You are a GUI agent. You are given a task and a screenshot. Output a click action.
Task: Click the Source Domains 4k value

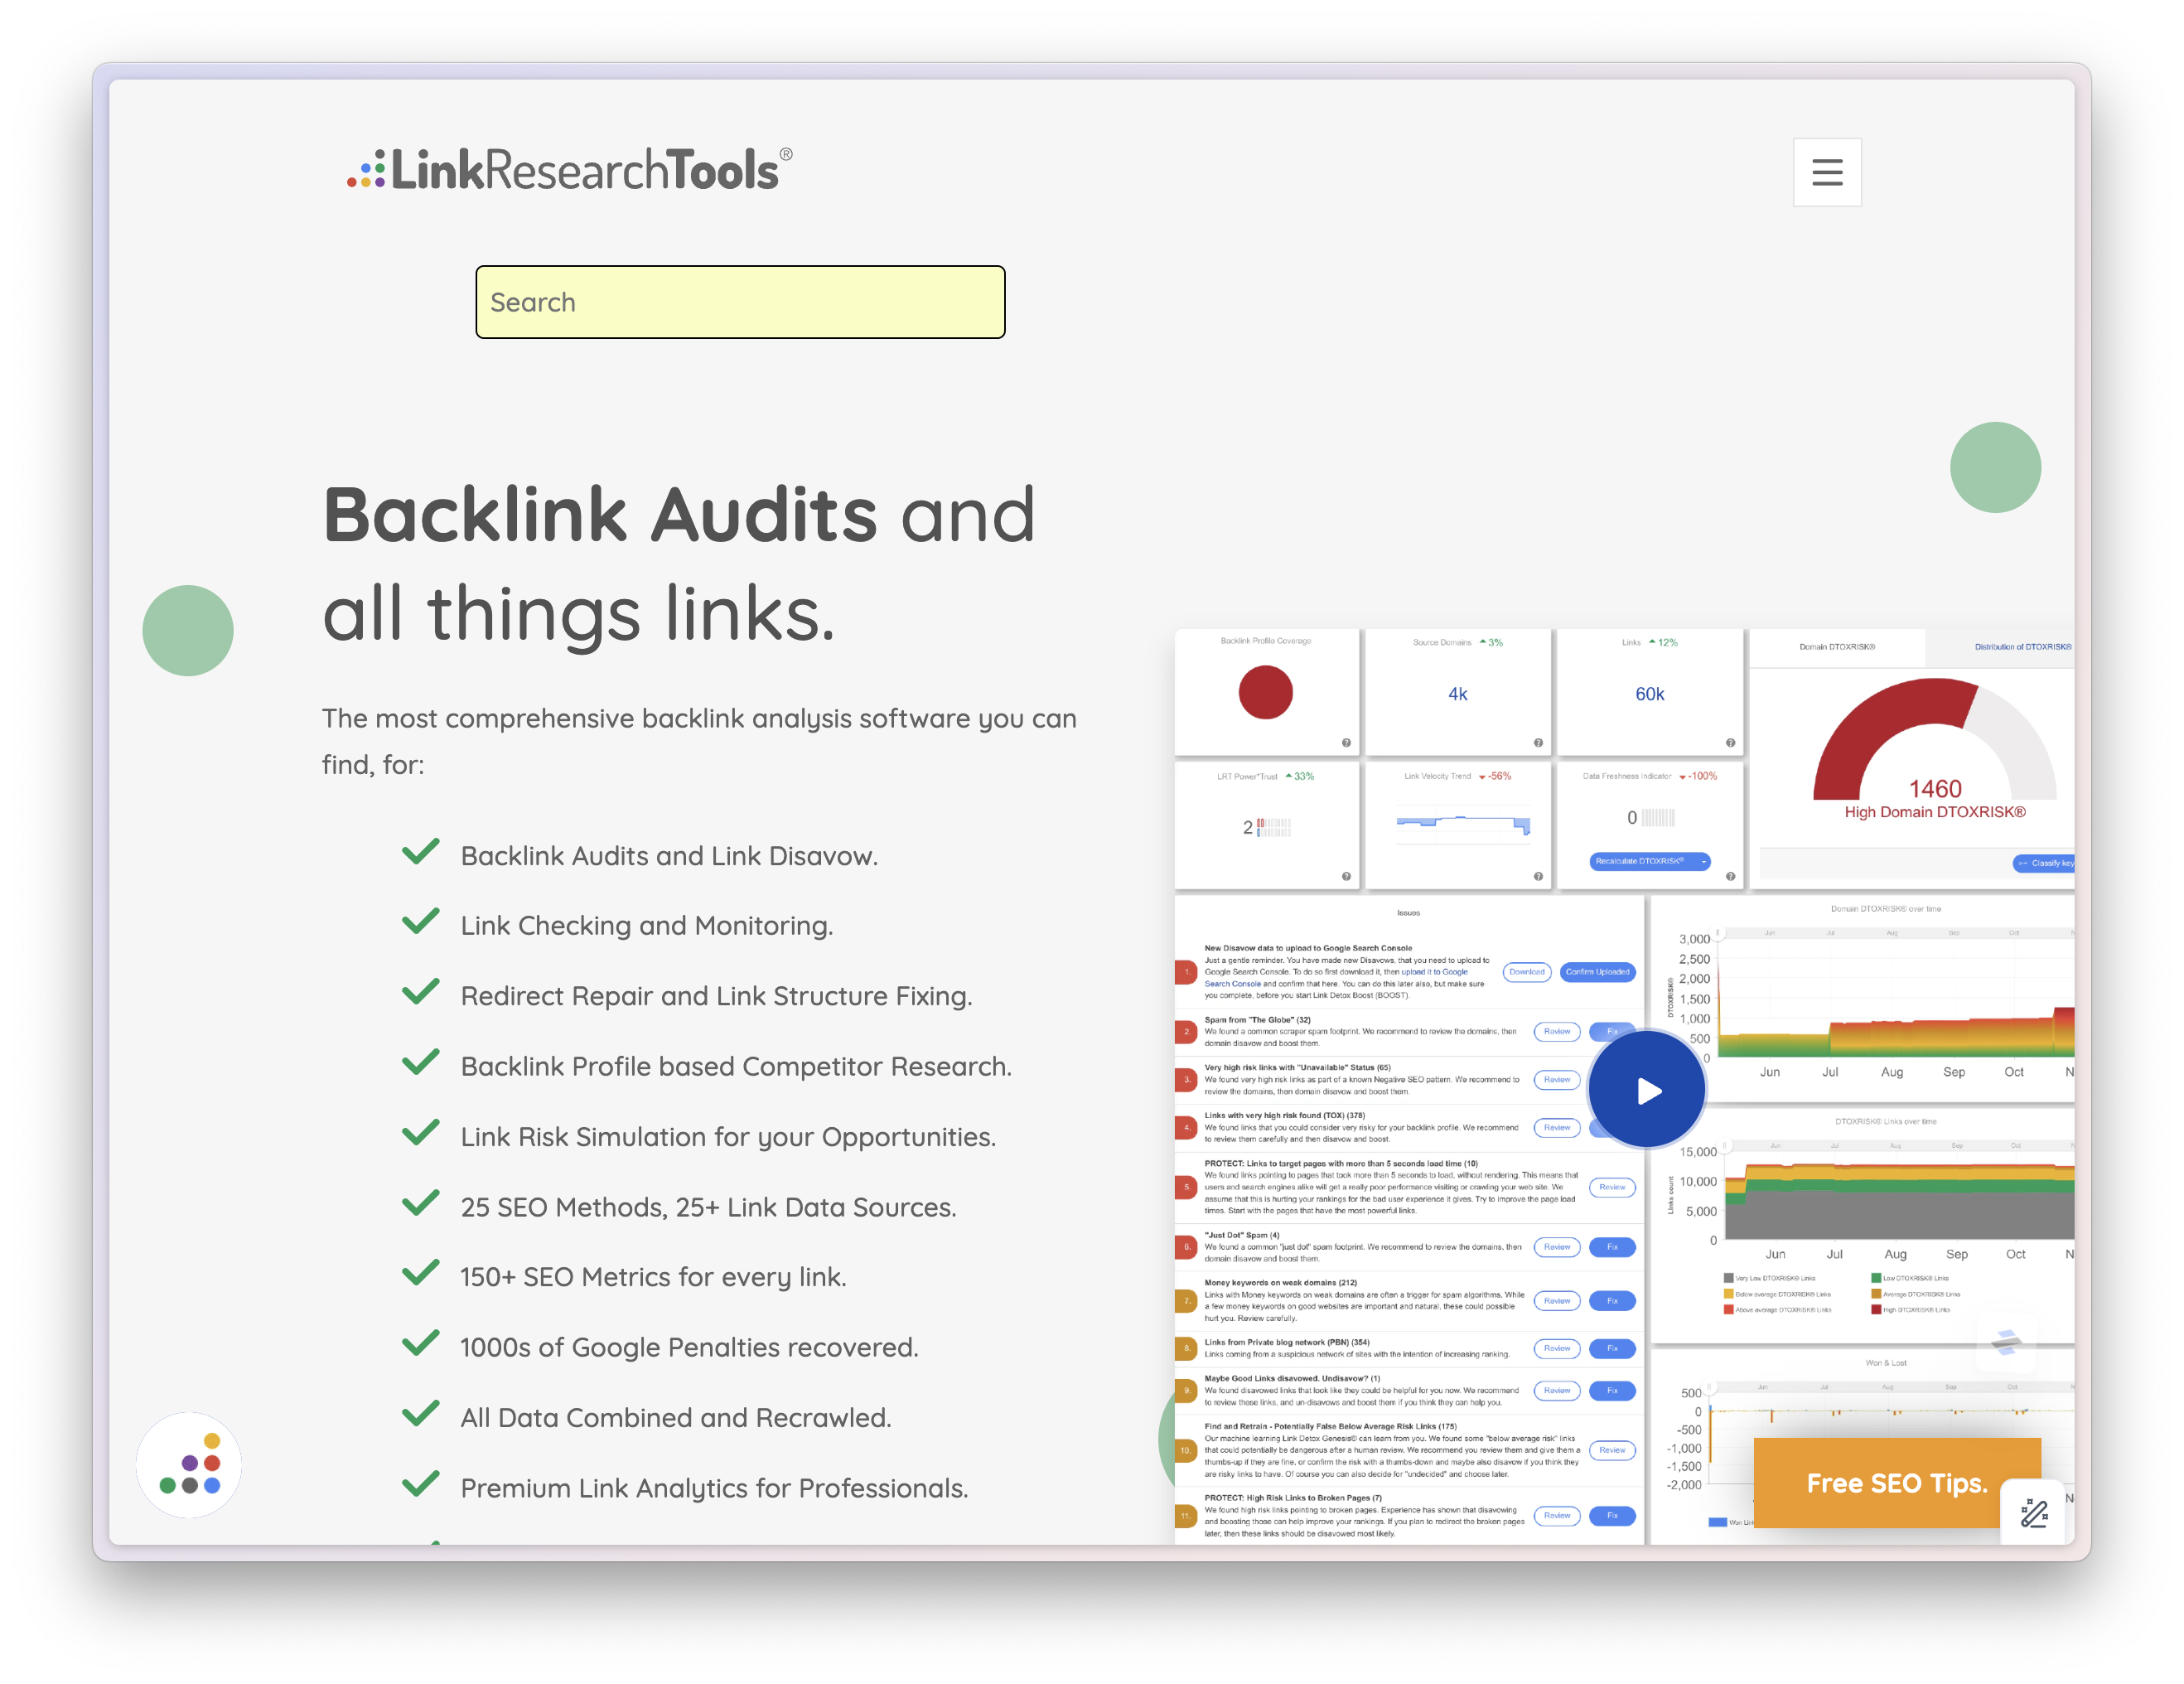click(1458, 694)
